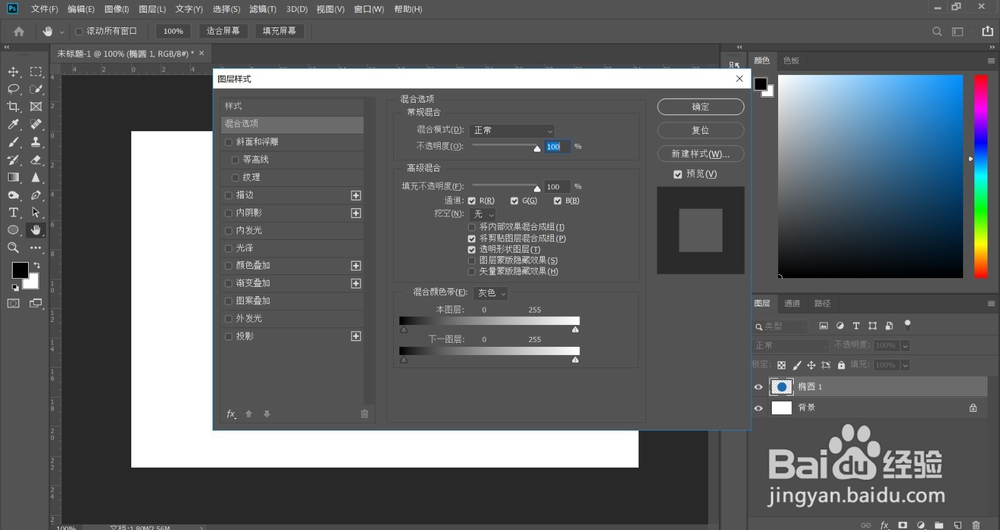The width and height of the screenshot is (1000, 530).
Task: Click the plus icon beside 内阴影
Action: pyautogui.click(x=356, y=213)
